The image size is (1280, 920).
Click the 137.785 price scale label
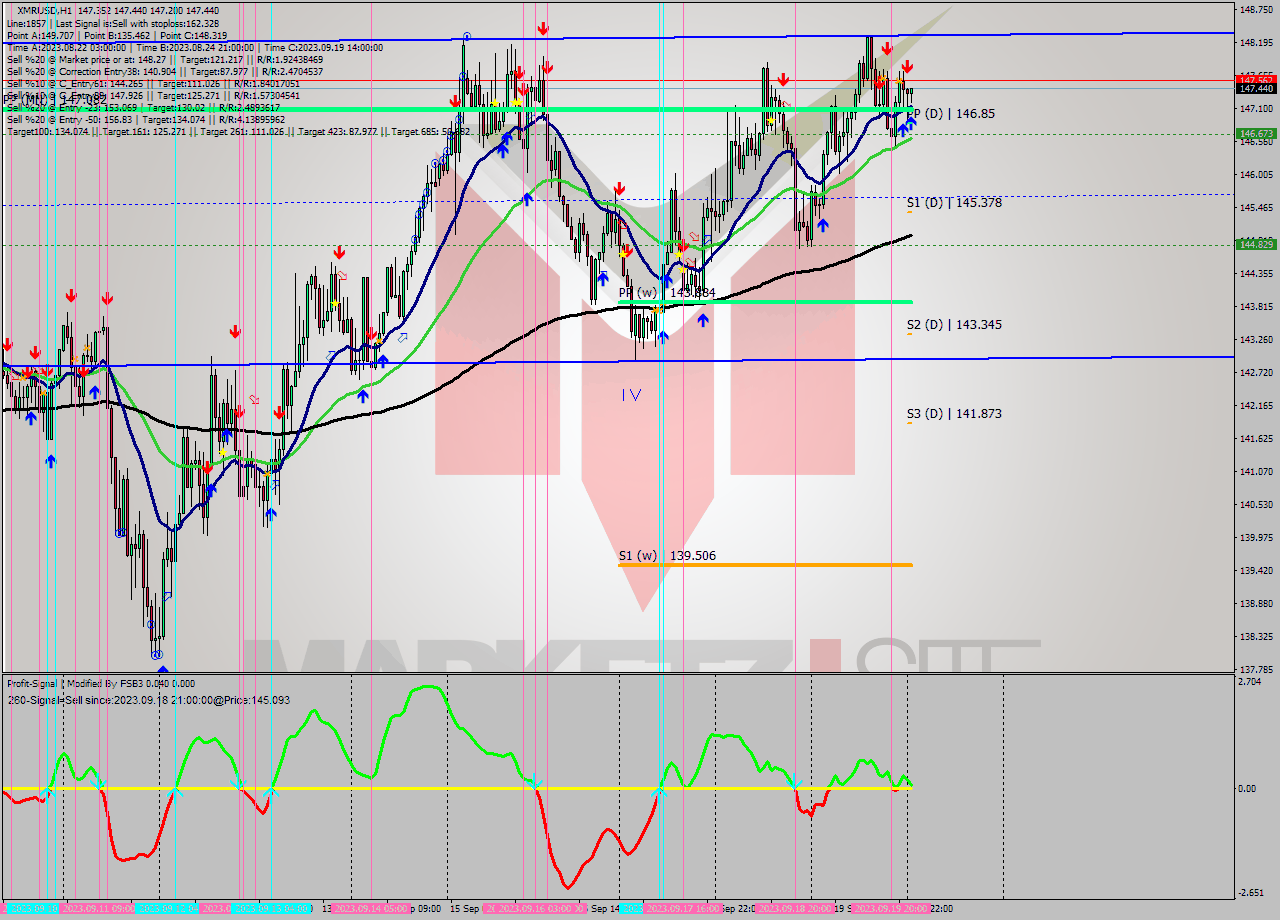1256,669
